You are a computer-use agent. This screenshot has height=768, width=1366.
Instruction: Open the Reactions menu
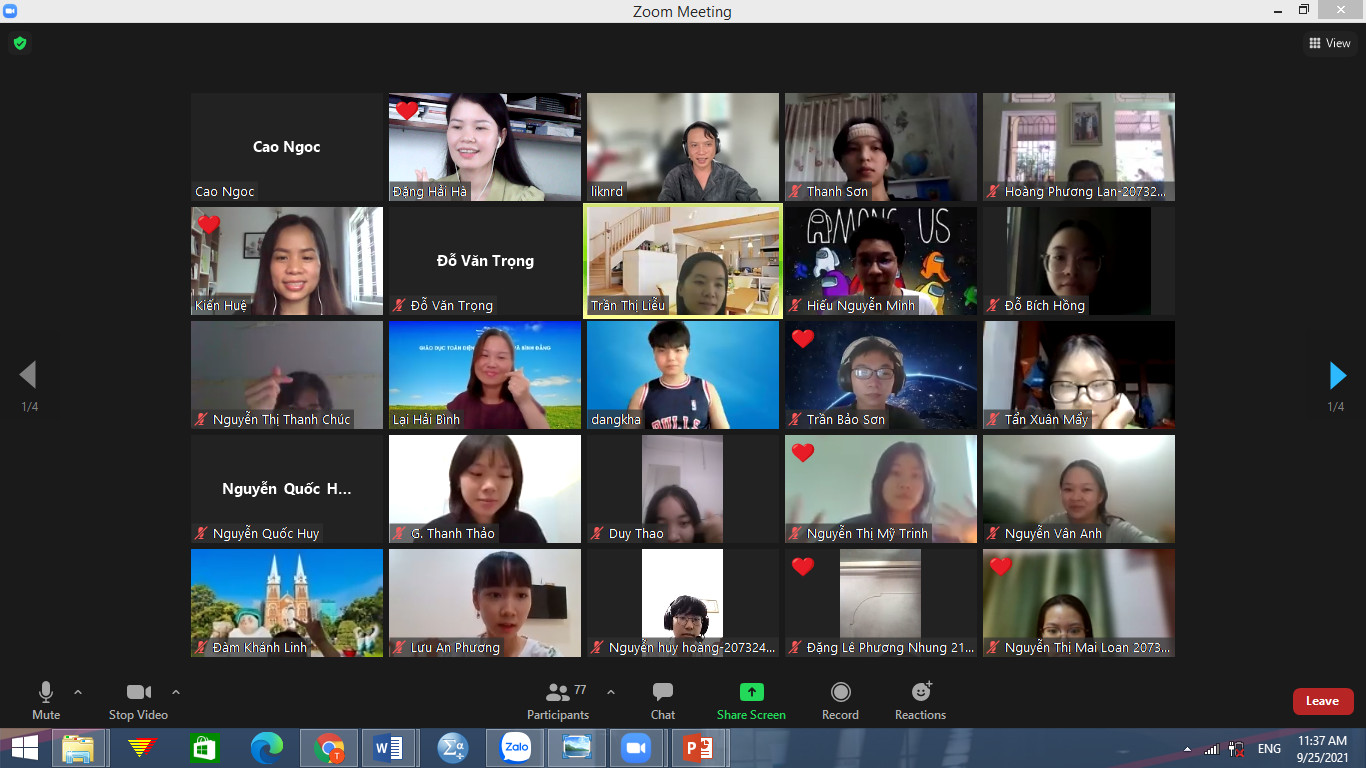(x=920, y=700)
